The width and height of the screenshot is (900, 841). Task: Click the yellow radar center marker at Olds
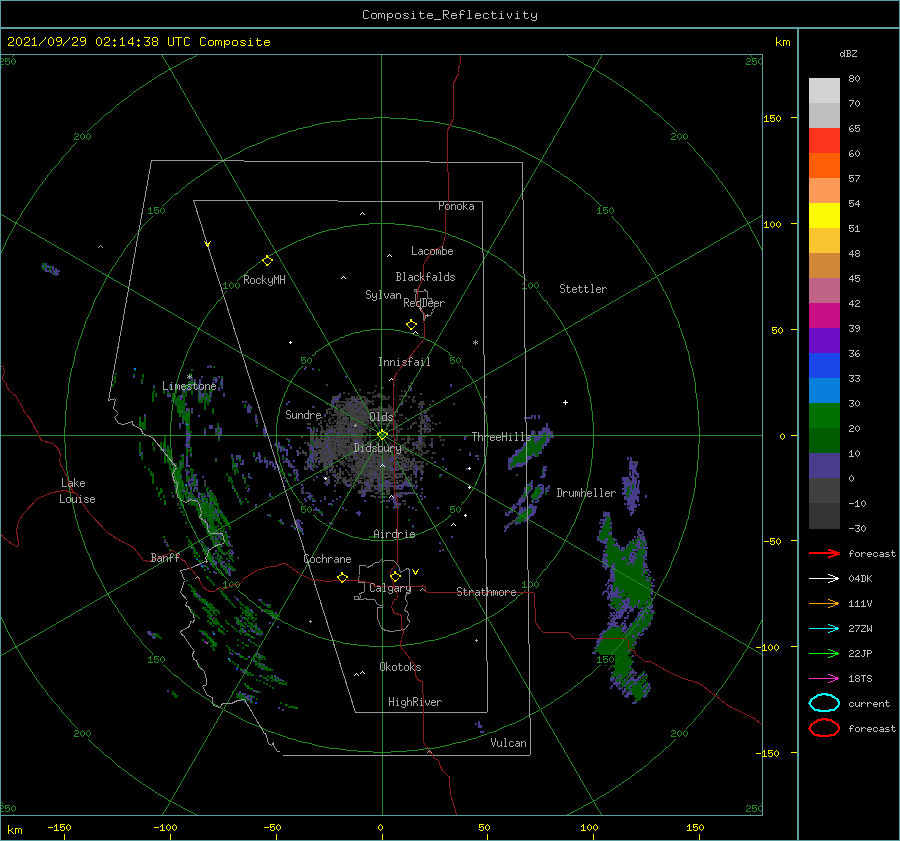pos(382,435)
